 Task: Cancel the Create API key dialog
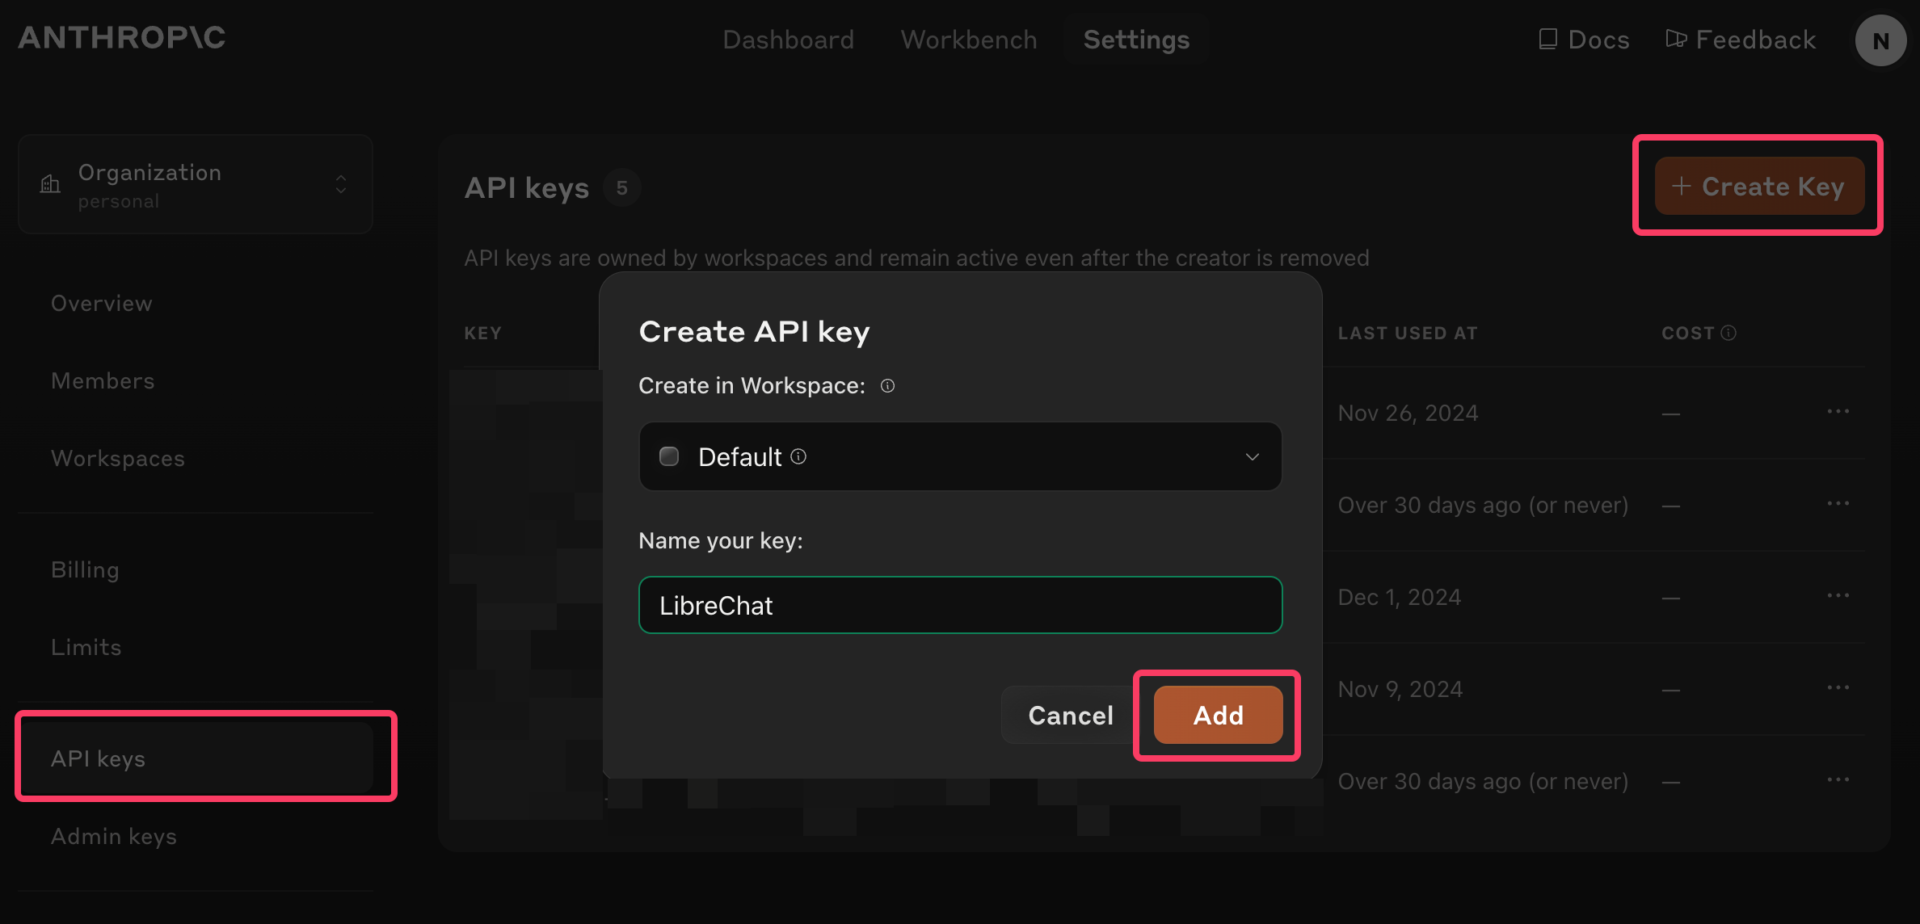(x=1070, y=715)
